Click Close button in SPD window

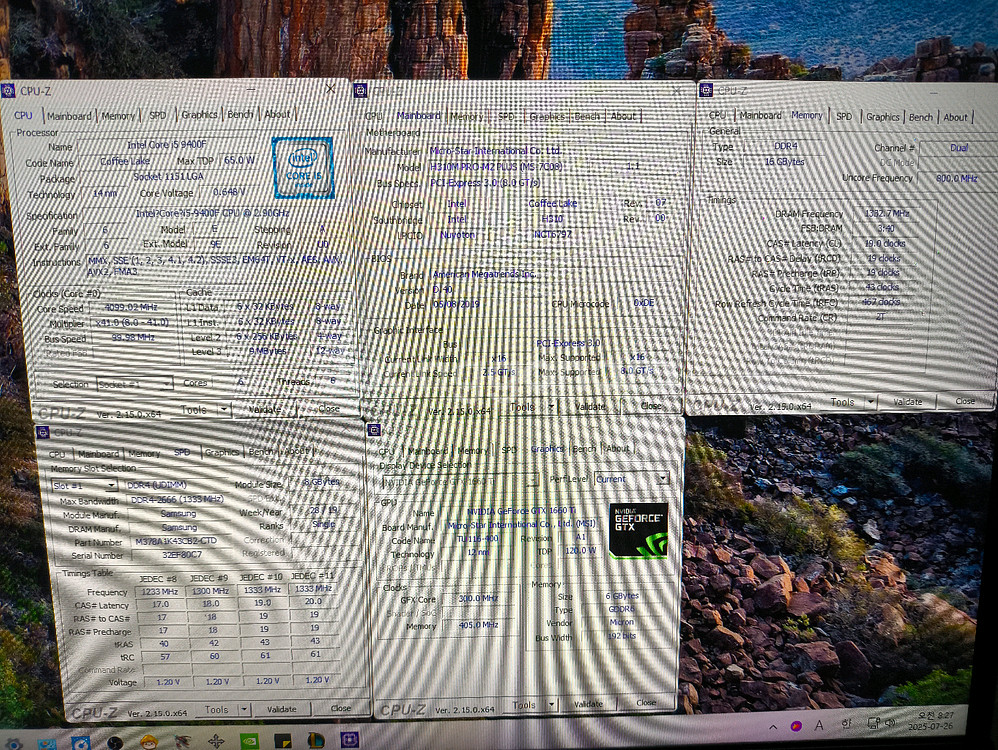(341, 708)
